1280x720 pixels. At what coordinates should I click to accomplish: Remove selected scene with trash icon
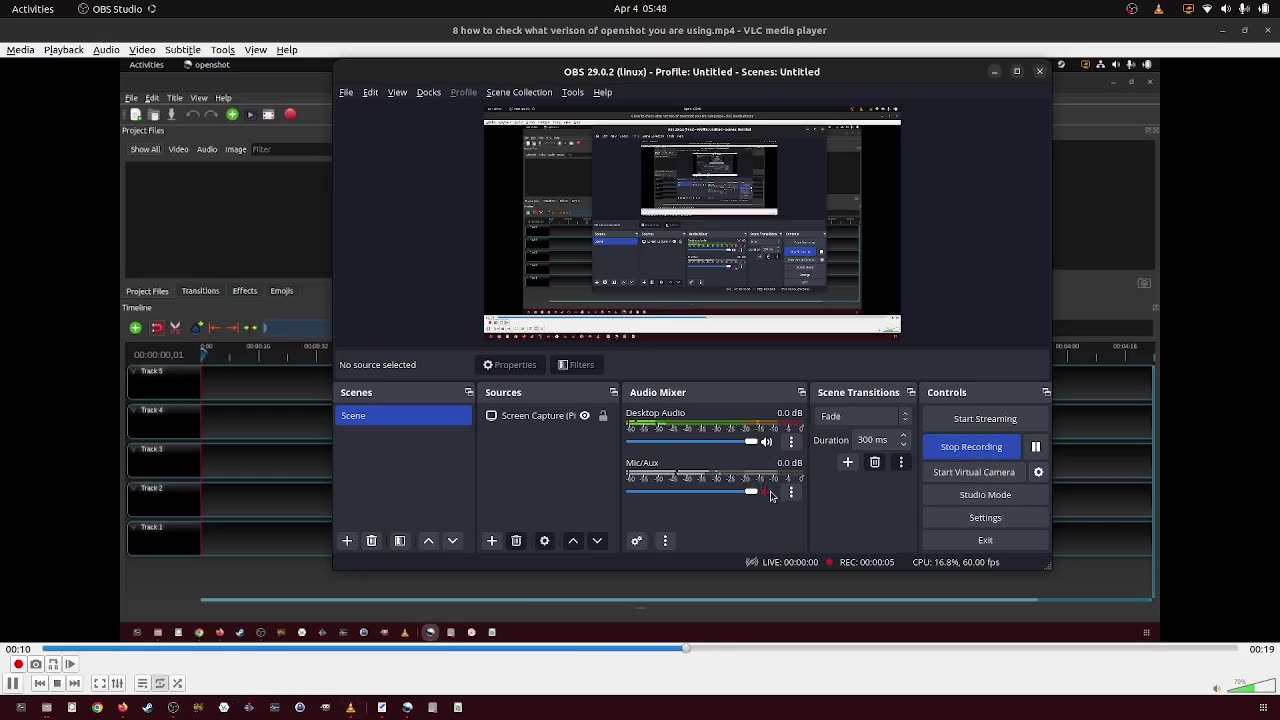(x=371, y=541)
